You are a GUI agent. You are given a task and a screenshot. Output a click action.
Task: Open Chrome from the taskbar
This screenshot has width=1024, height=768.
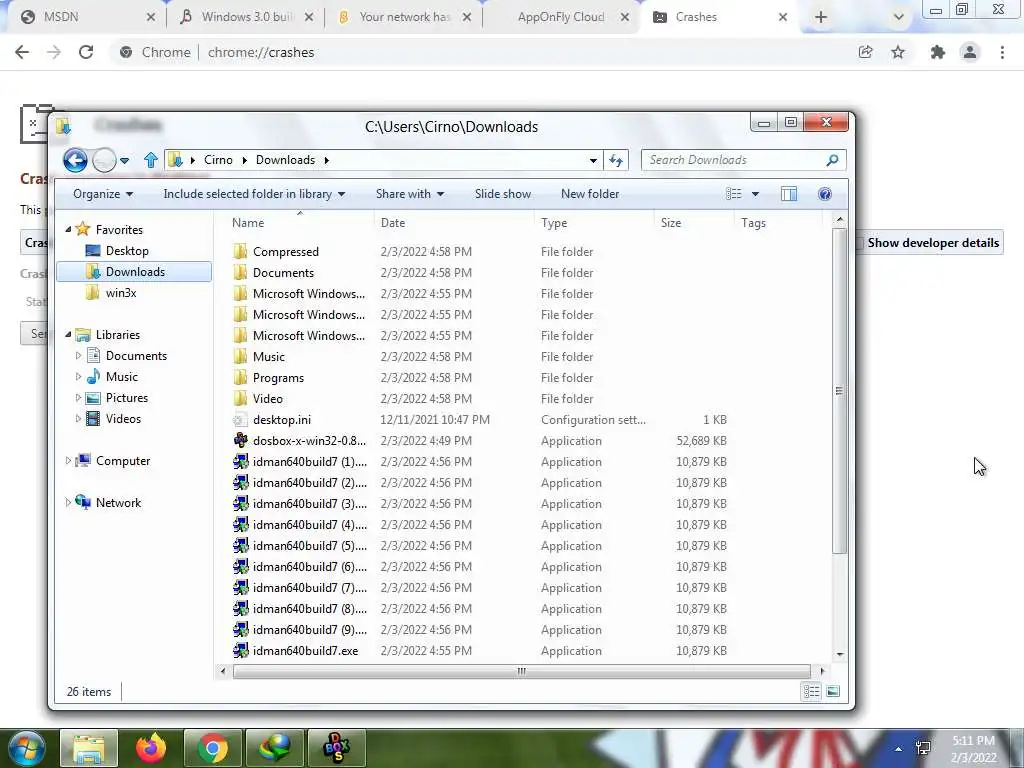click(x=213, y=748)
